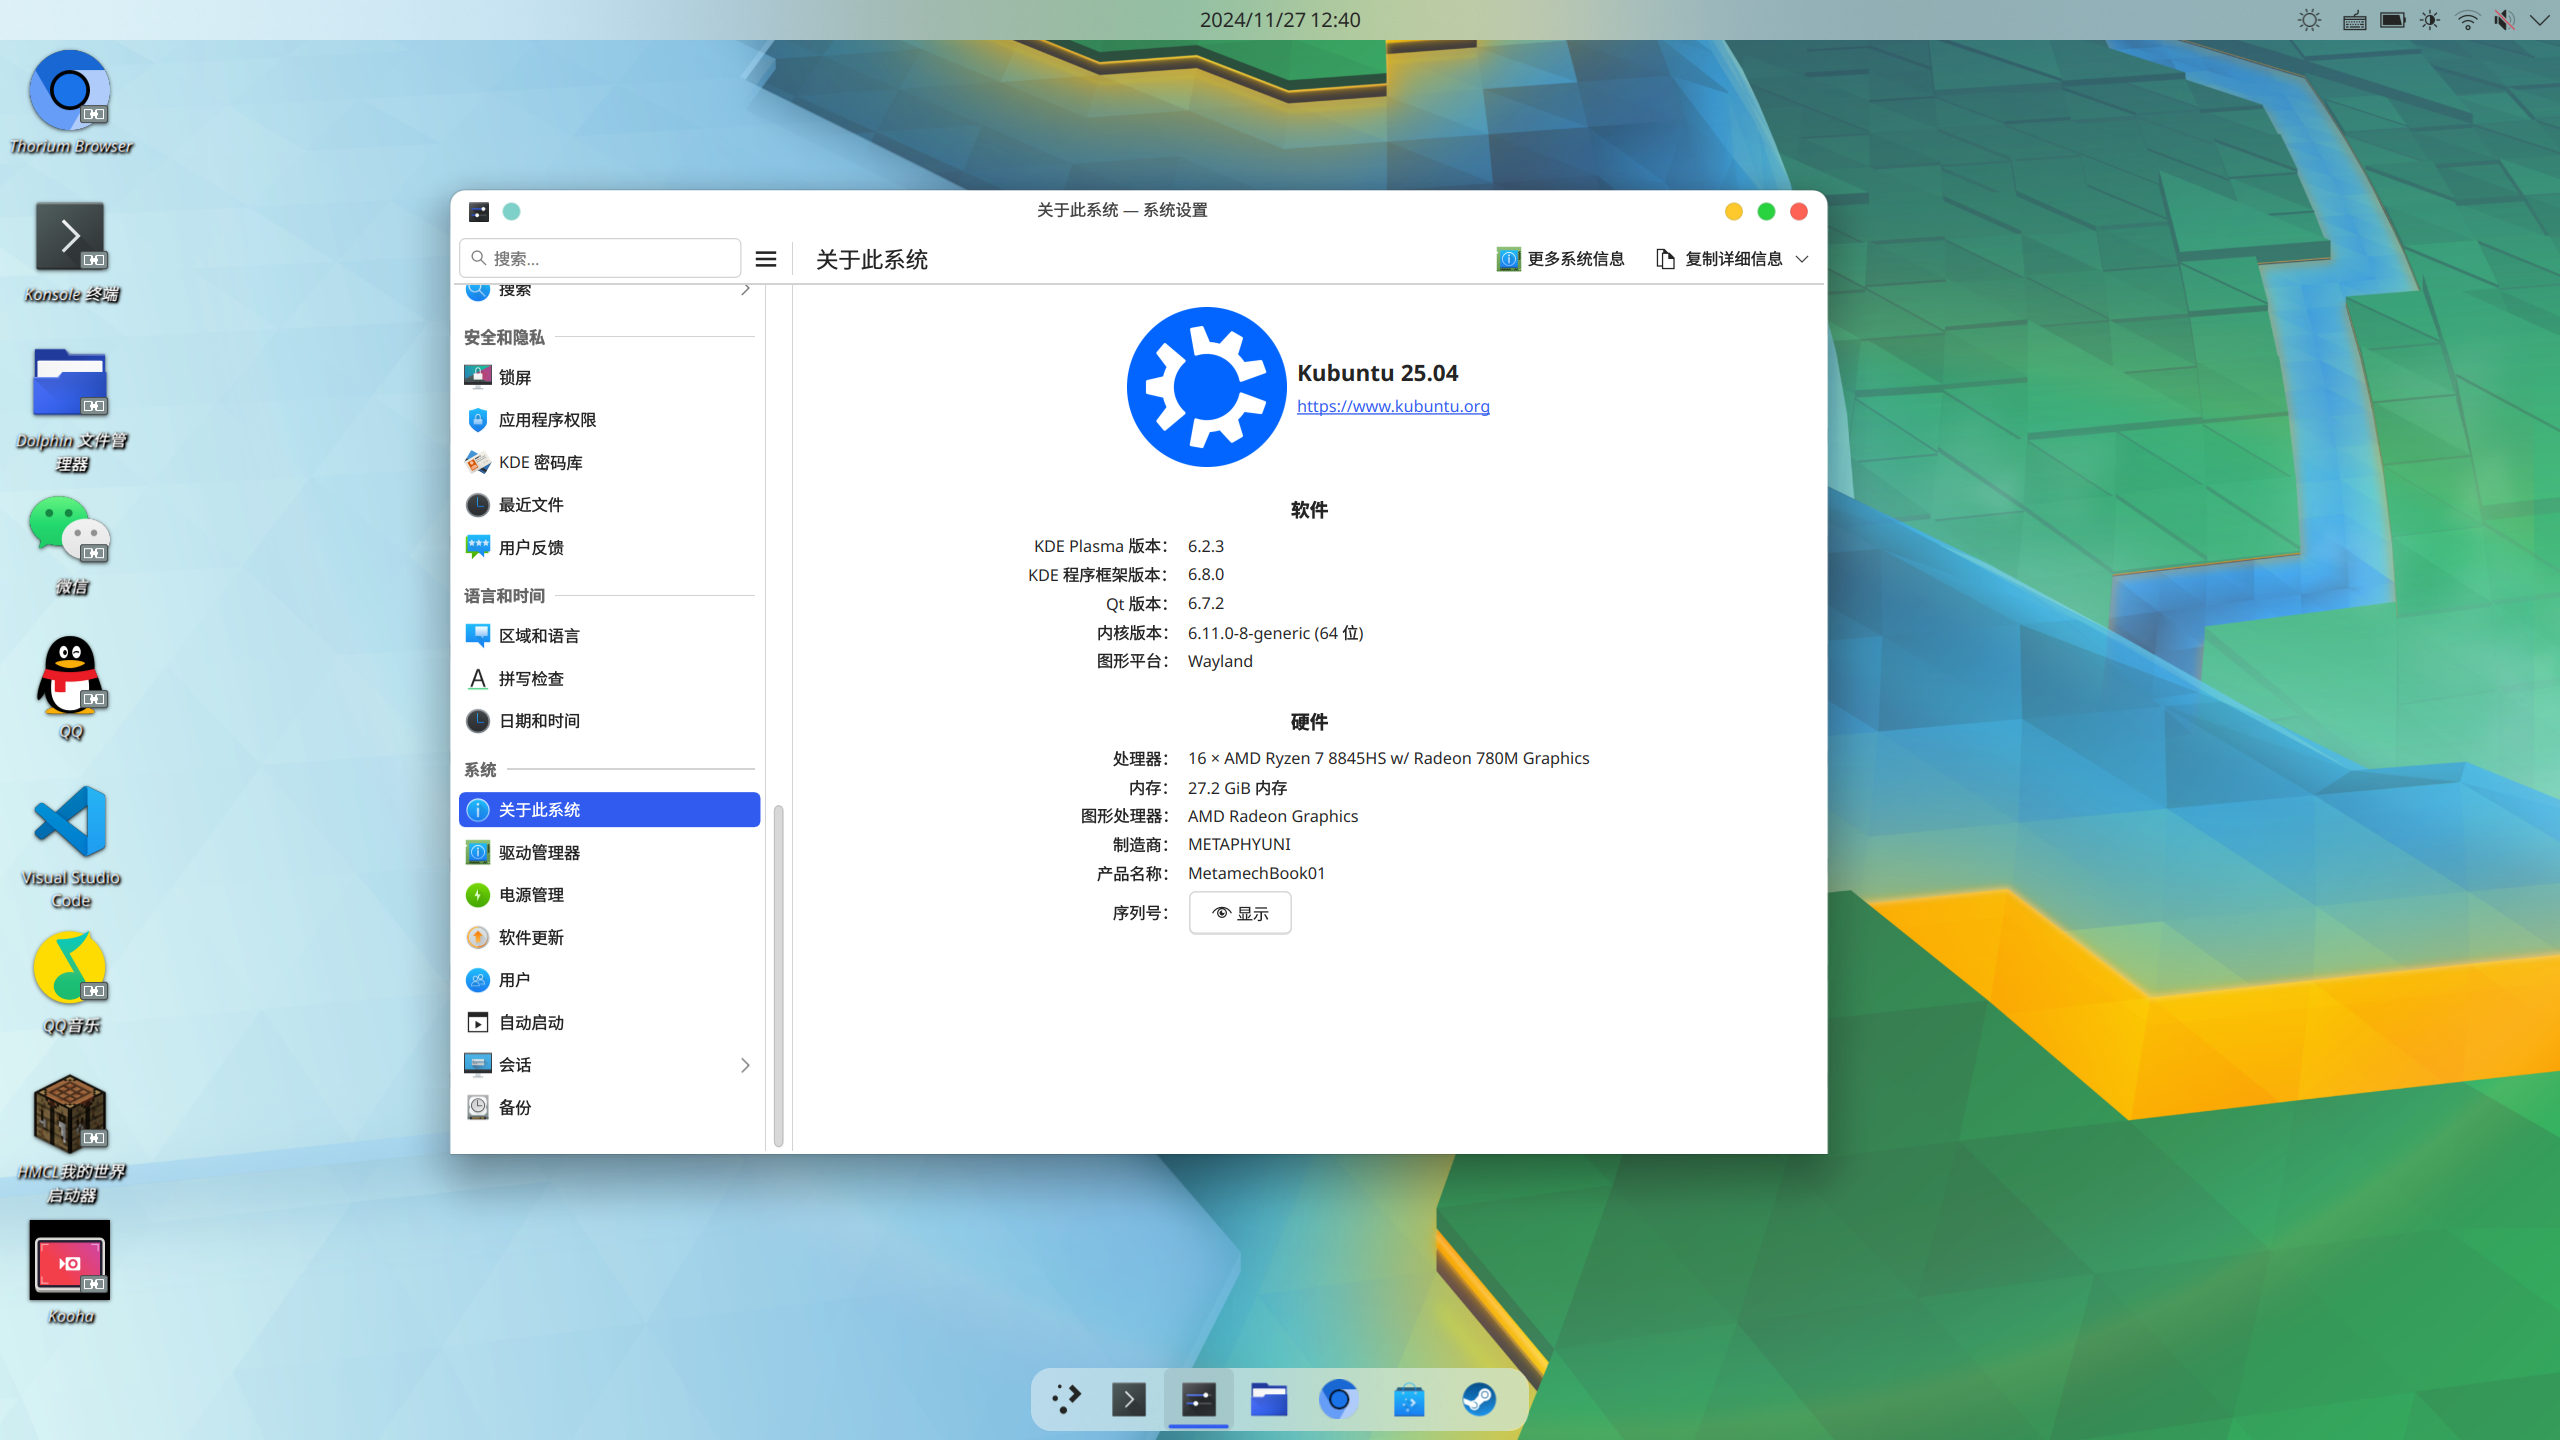
Task: Open Kooha screen recorder icon
Action: click(x=70, y=1260)
